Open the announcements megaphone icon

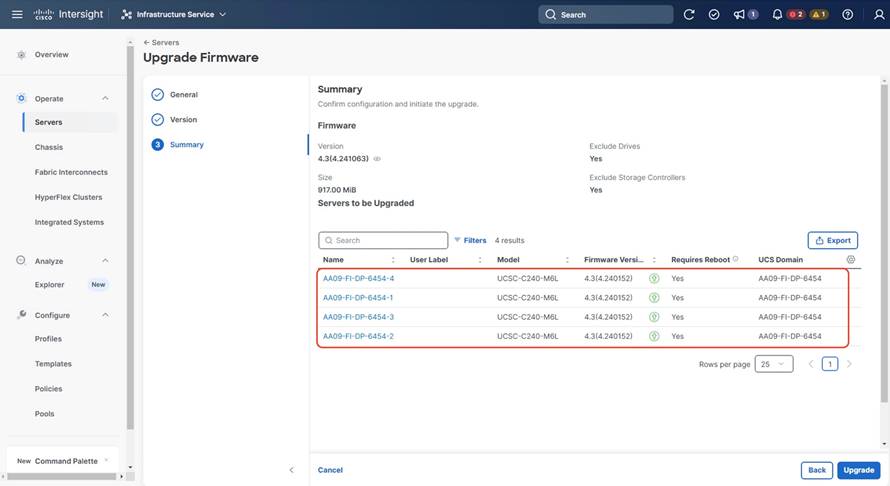pos(740,14)
